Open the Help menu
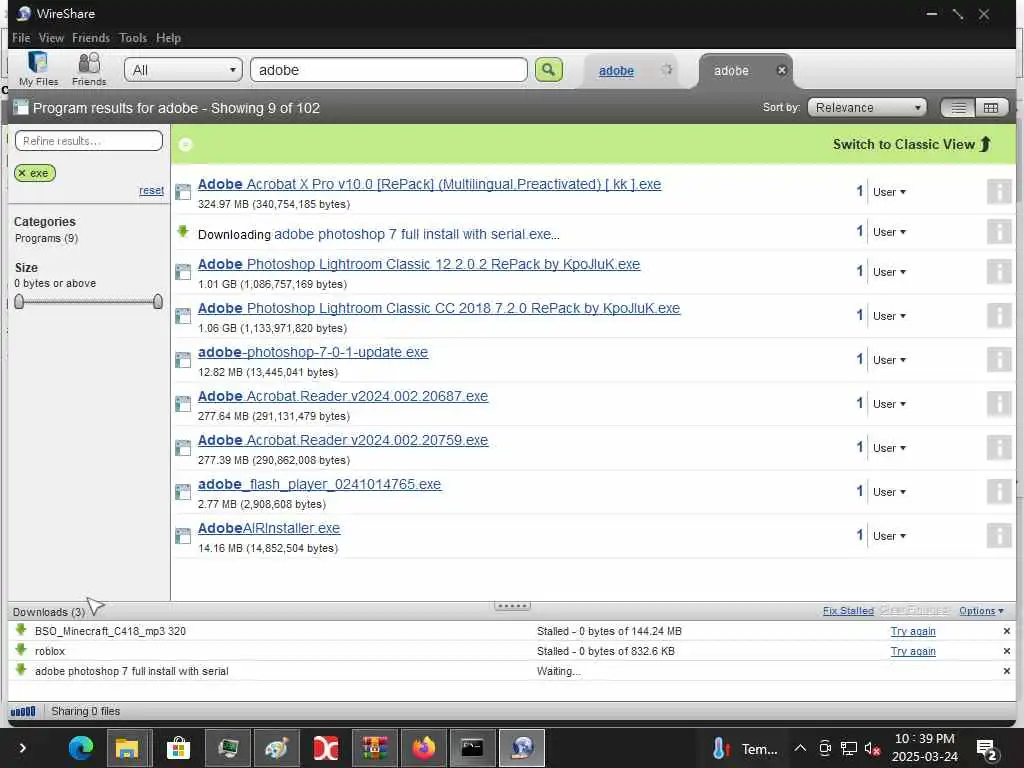Image resolution: width=1024 pixels, height=768 pixels. [168, 38]
